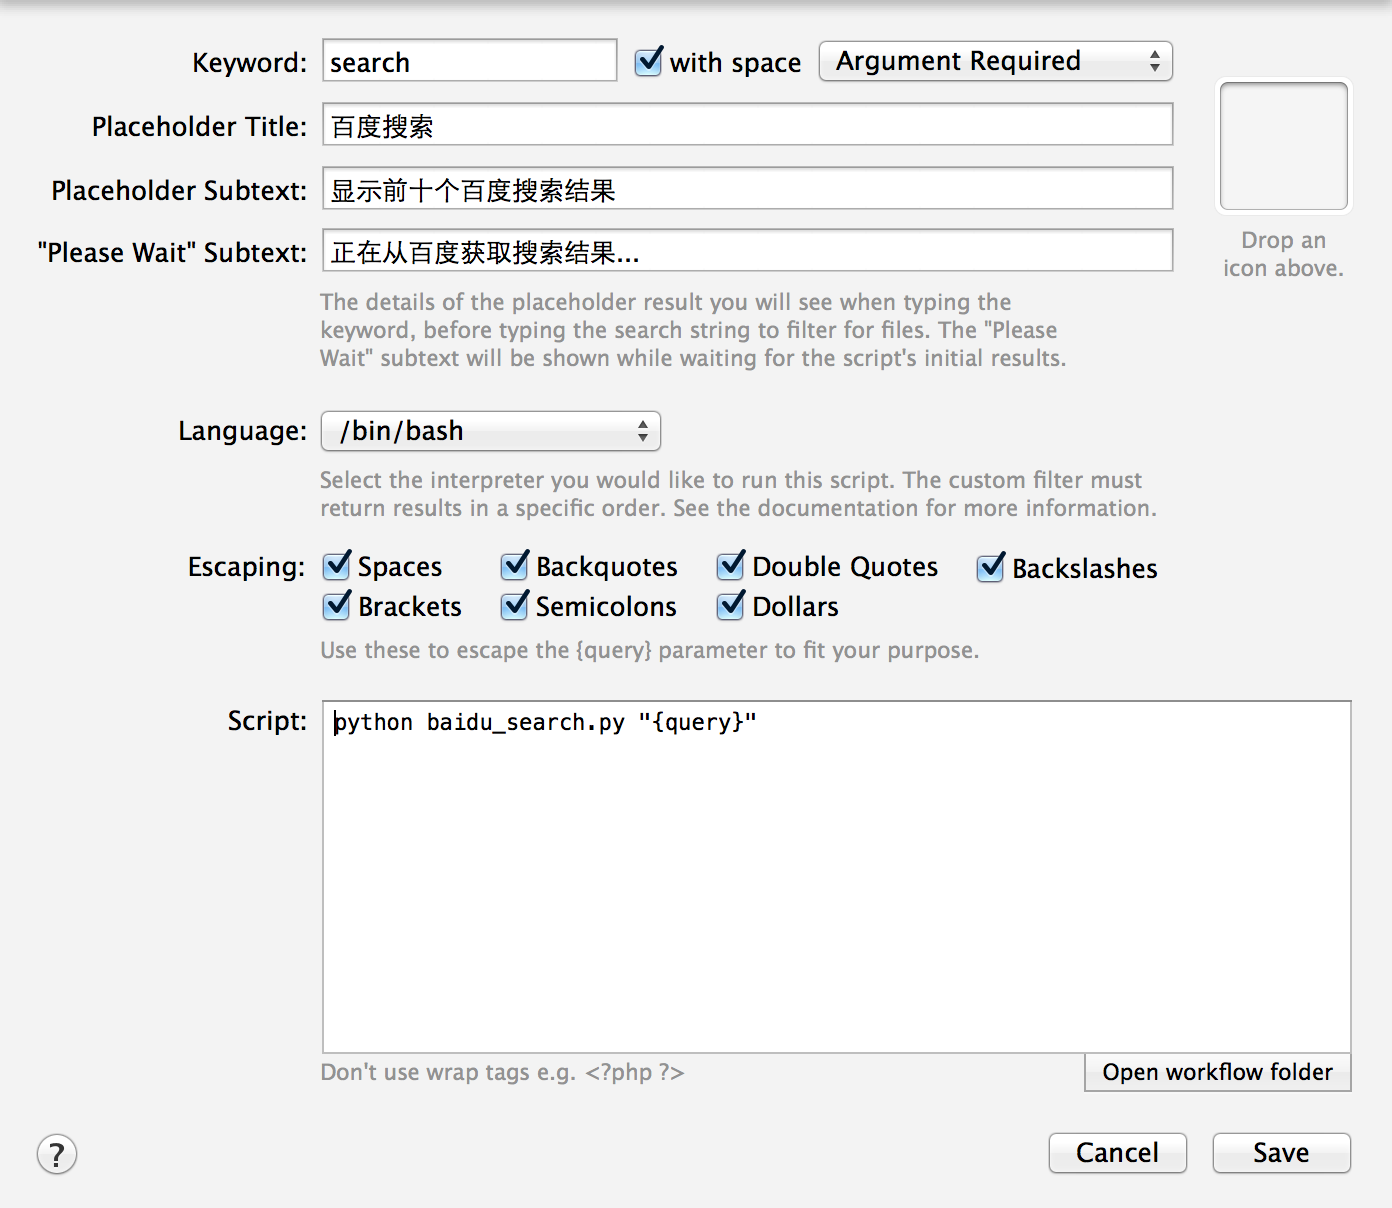Toggle the Double Quotes escaping checkbox
Screen dimensions: 1392x1208
coord(731,566)
